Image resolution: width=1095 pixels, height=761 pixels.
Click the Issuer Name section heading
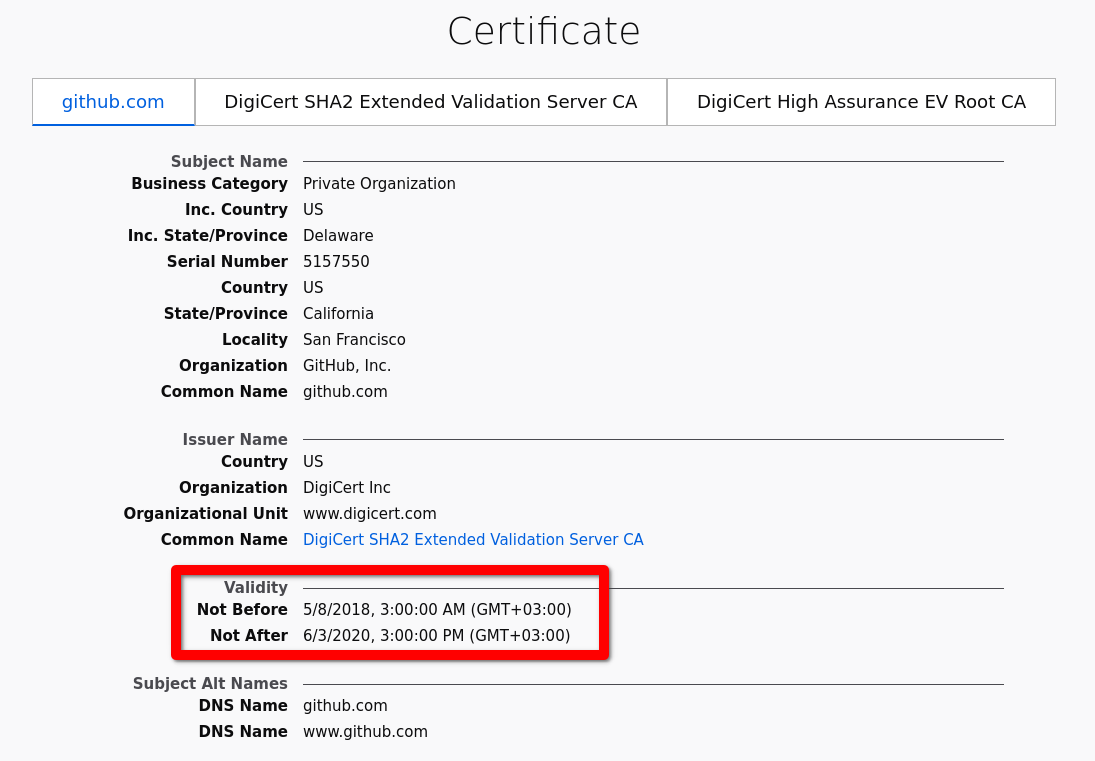coord(235,439)
